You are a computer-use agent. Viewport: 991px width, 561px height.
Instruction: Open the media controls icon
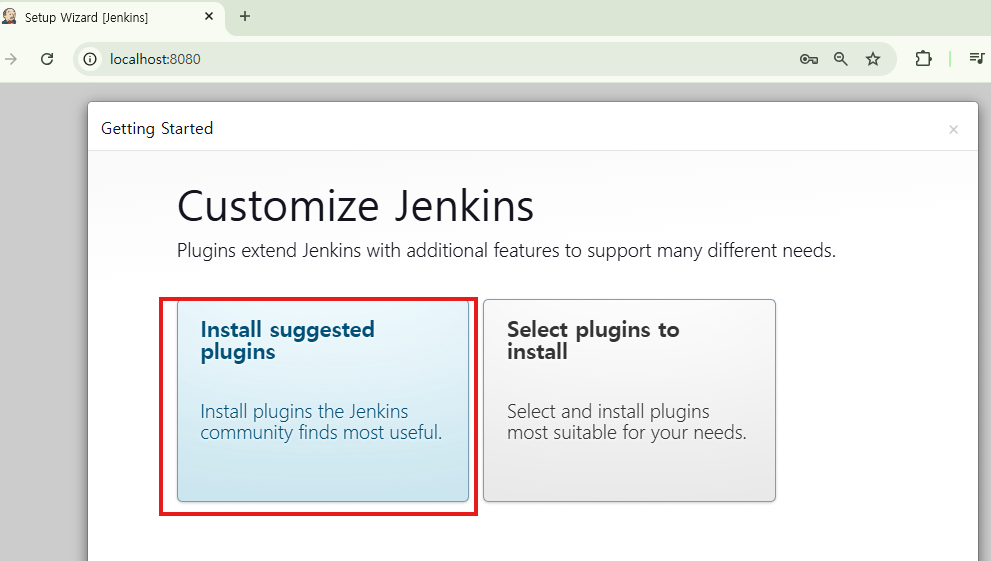(976, 59)
